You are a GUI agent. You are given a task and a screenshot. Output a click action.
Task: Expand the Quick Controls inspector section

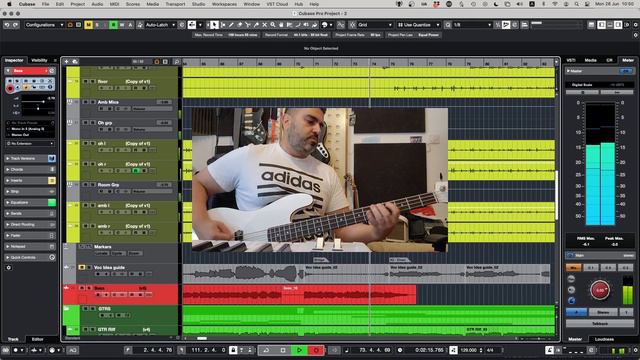(30, 258)
